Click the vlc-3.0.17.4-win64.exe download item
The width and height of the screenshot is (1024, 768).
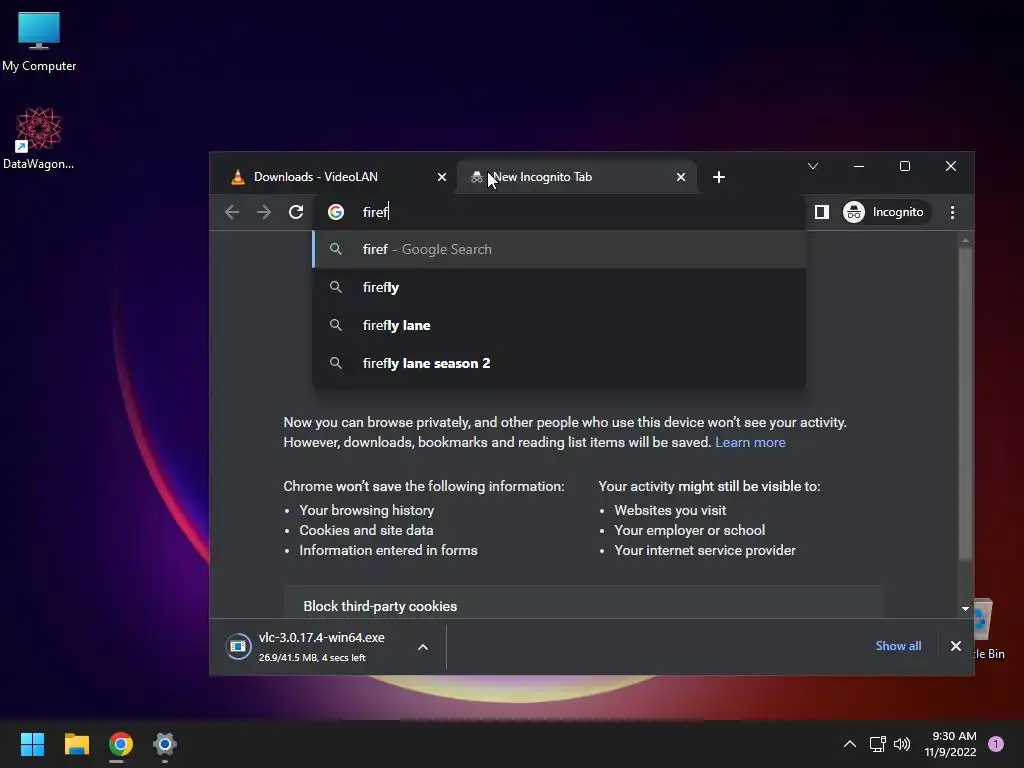320,647
